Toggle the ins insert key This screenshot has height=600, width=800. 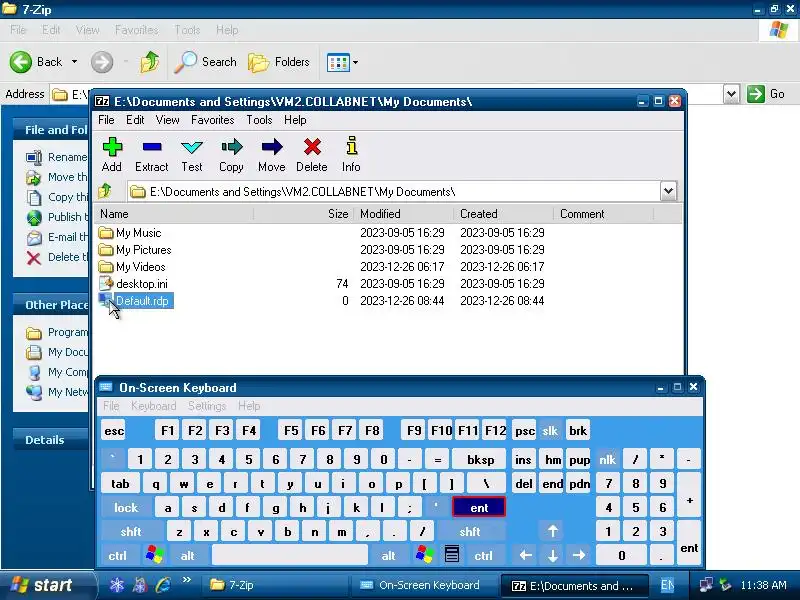[523, 460]
